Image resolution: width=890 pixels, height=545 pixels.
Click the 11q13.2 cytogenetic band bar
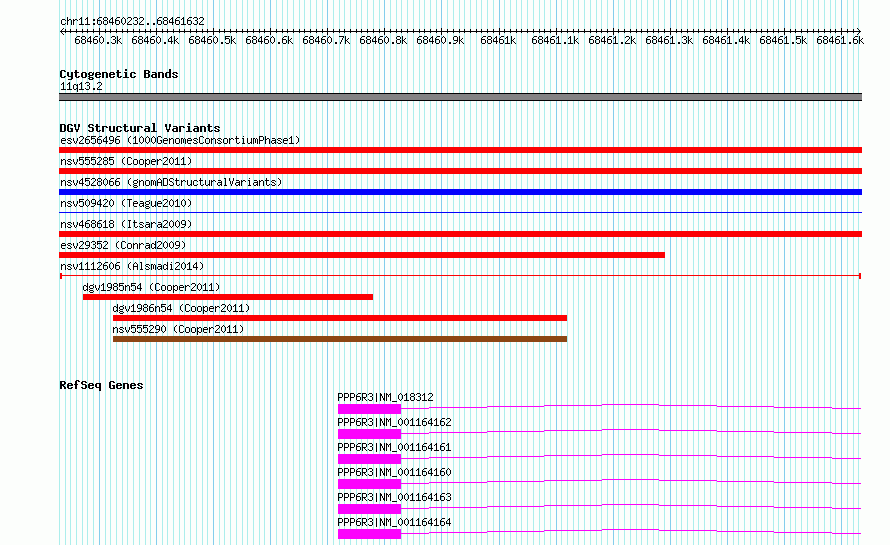pyautogui.click(x=460, y=97)
